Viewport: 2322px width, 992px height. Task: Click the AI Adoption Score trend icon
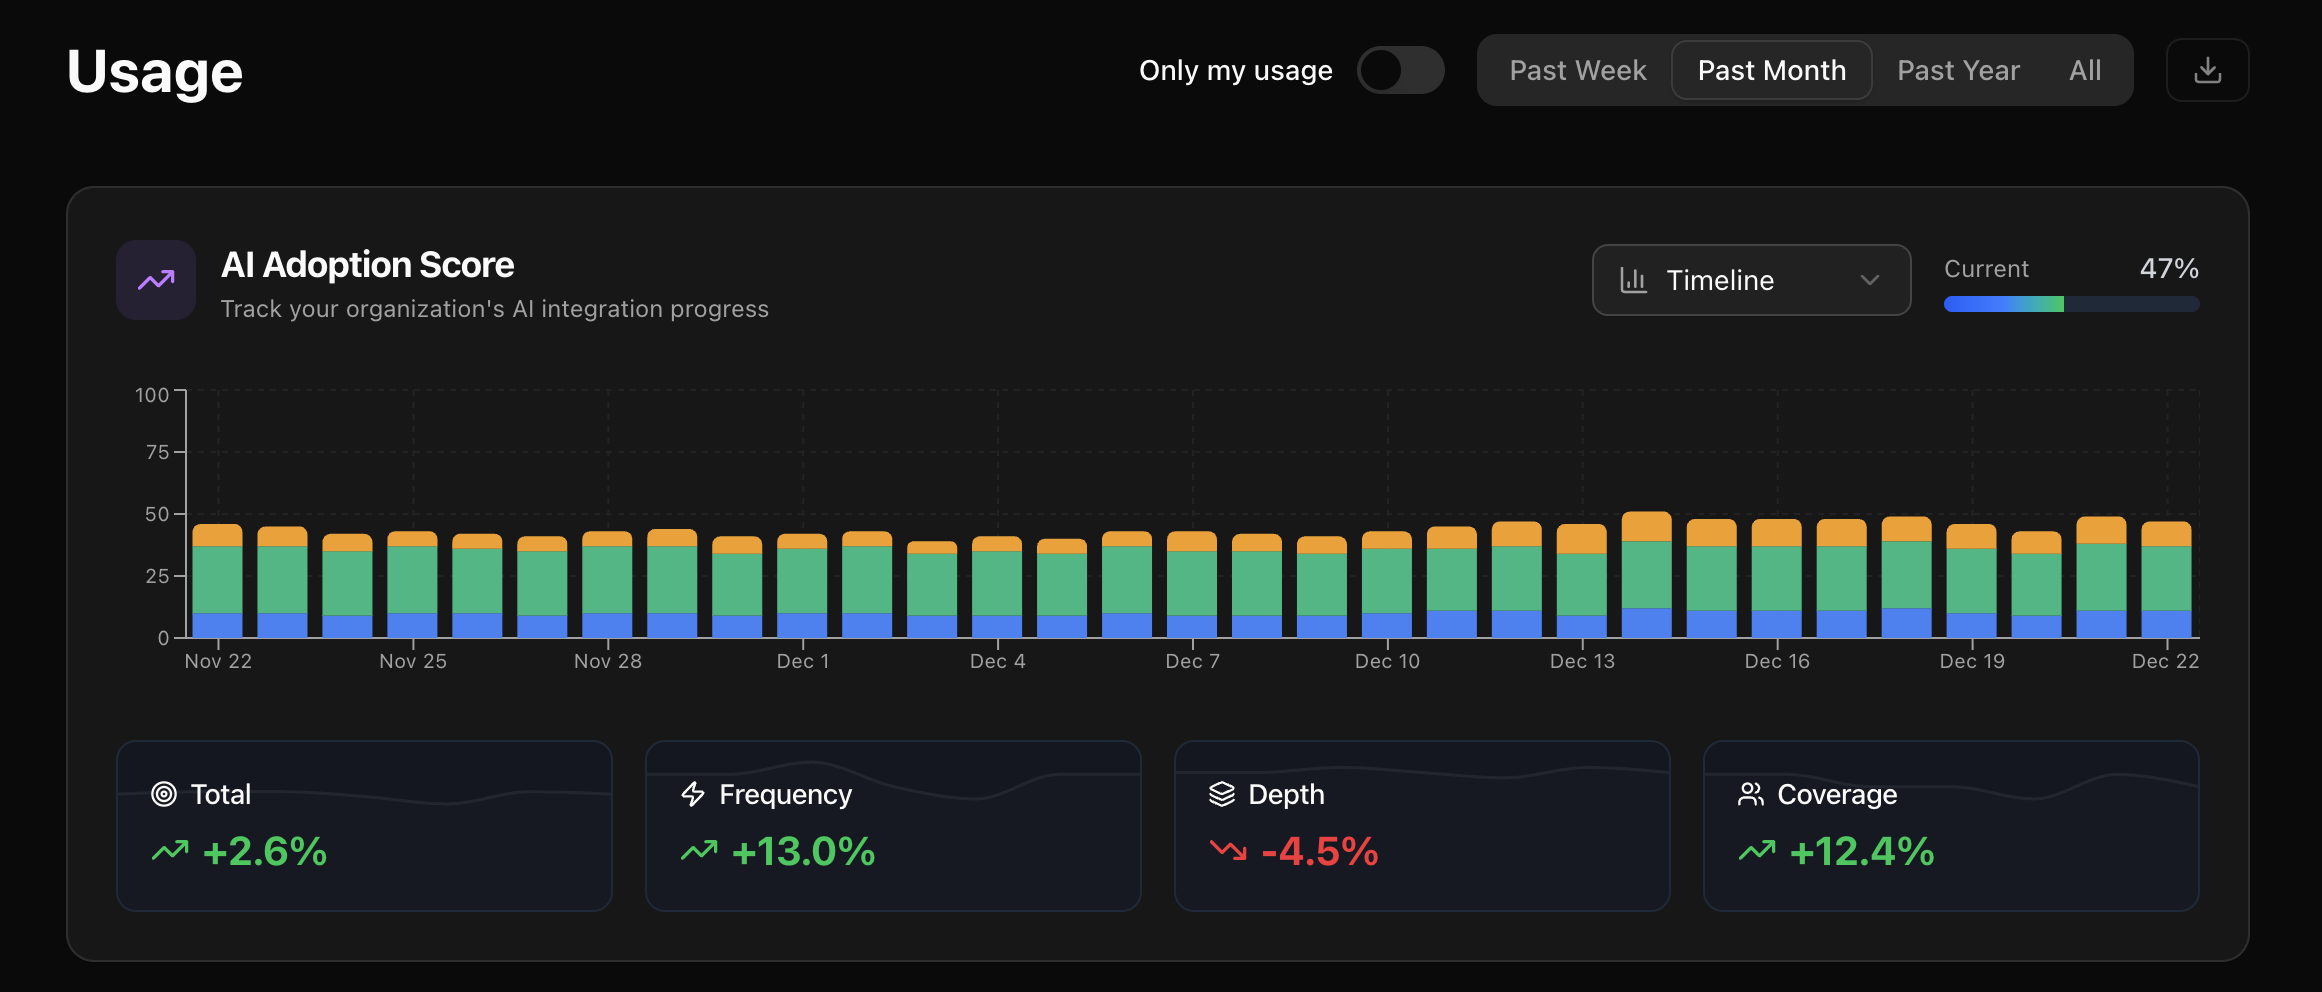tap(156, 280)
